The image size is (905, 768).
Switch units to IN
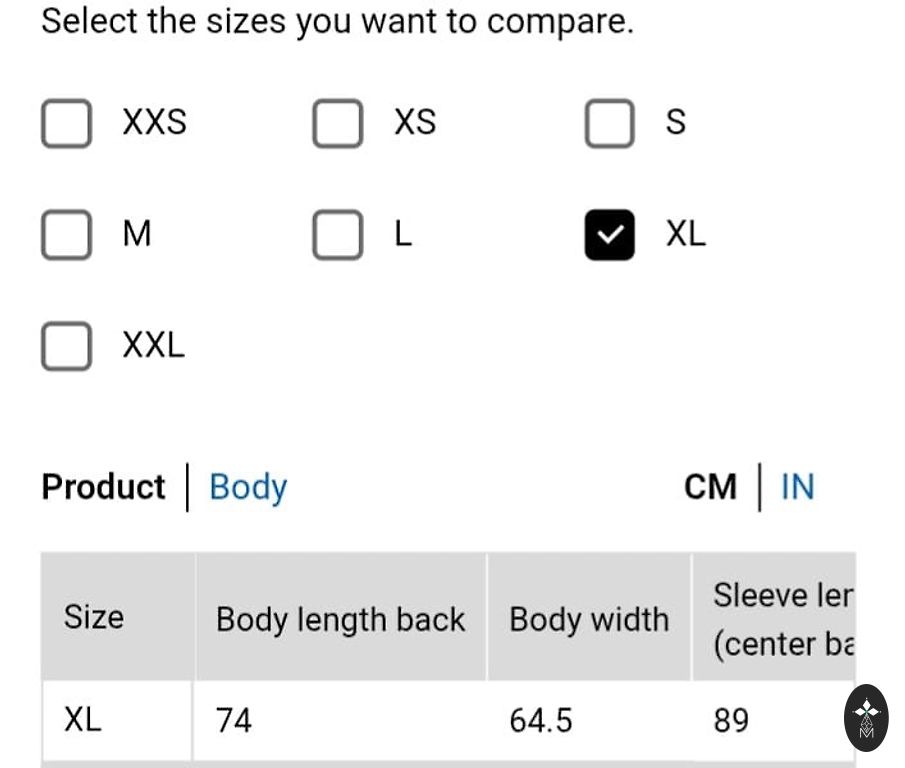[797, 487]
